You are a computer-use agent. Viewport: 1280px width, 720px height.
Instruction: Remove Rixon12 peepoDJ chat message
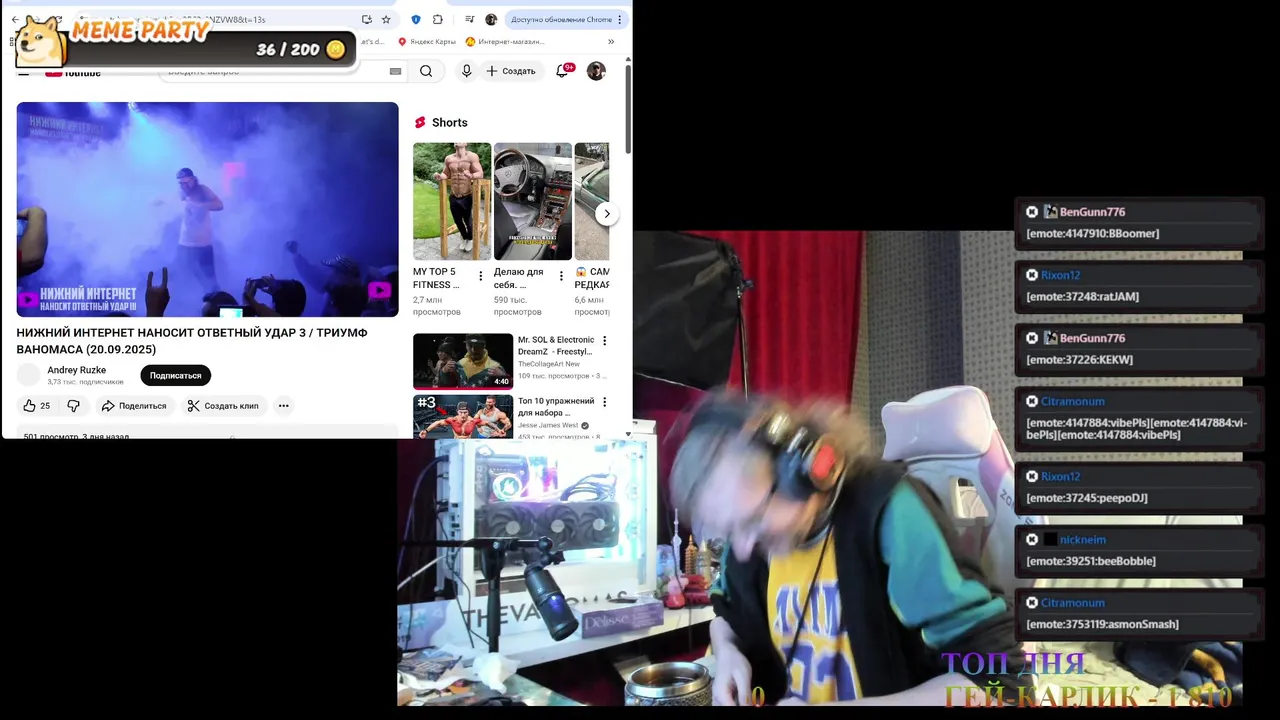1032,477
